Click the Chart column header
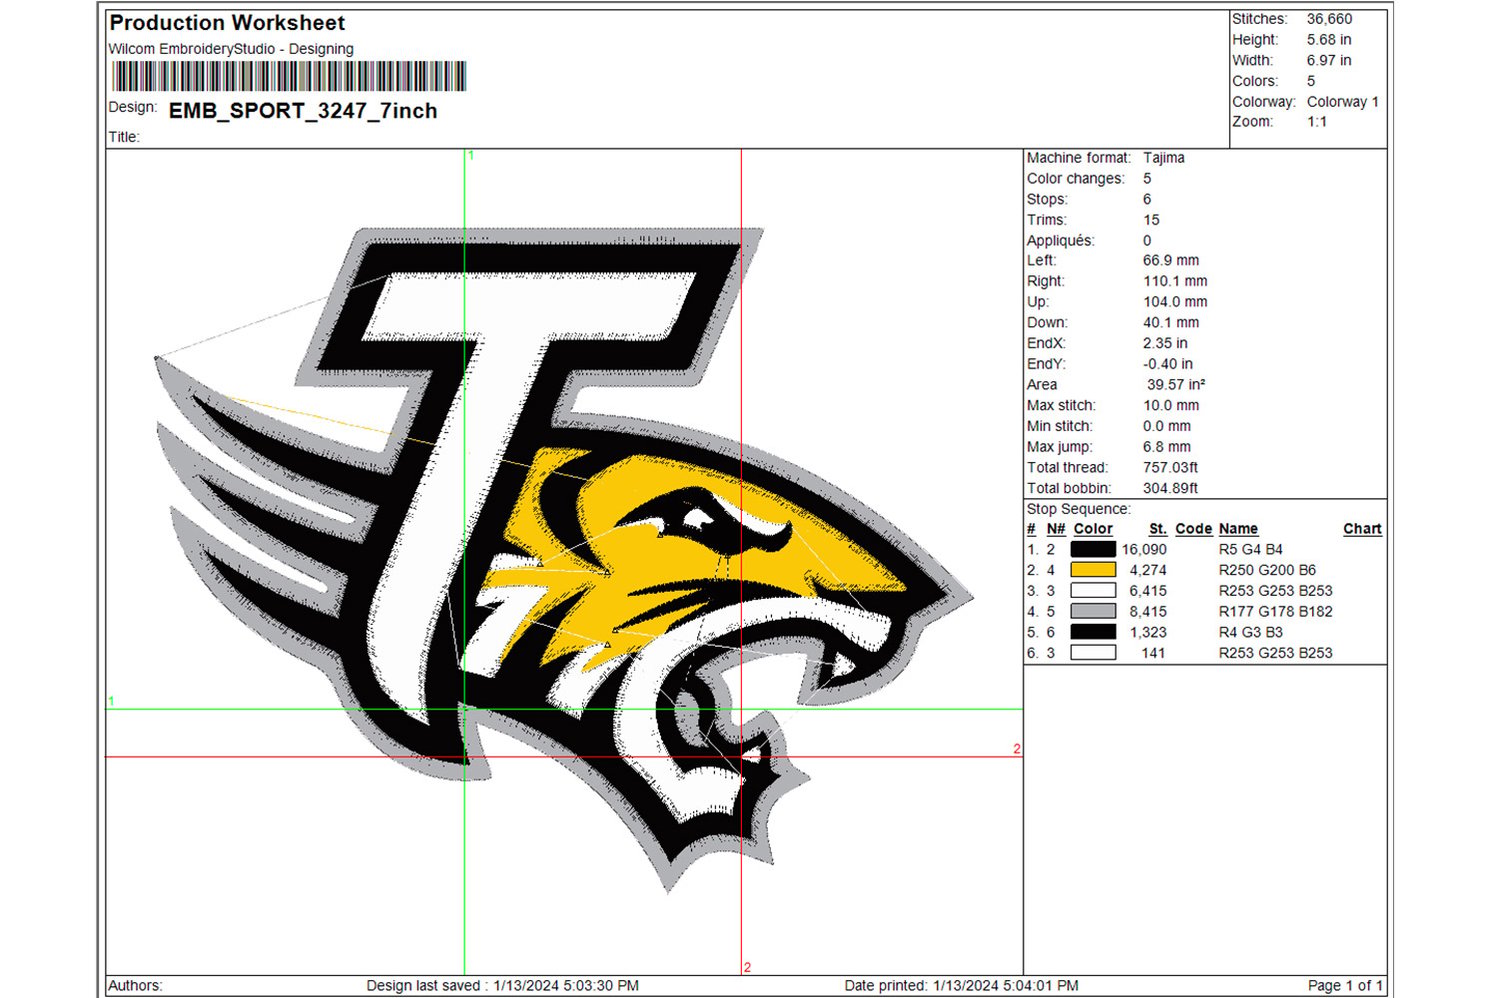The width and height of the screenshot is (1500, 998). click(1362, 529)
